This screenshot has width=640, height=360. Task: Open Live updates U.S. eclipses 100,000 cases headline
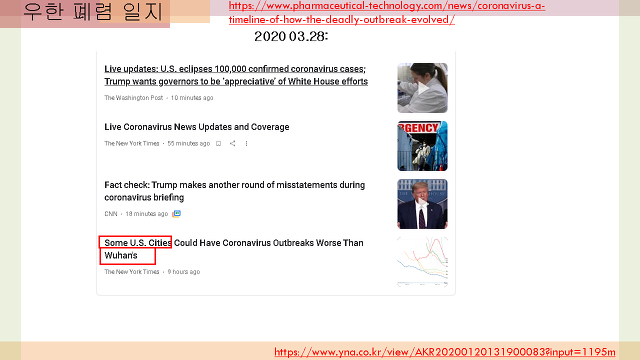(236, 75)
